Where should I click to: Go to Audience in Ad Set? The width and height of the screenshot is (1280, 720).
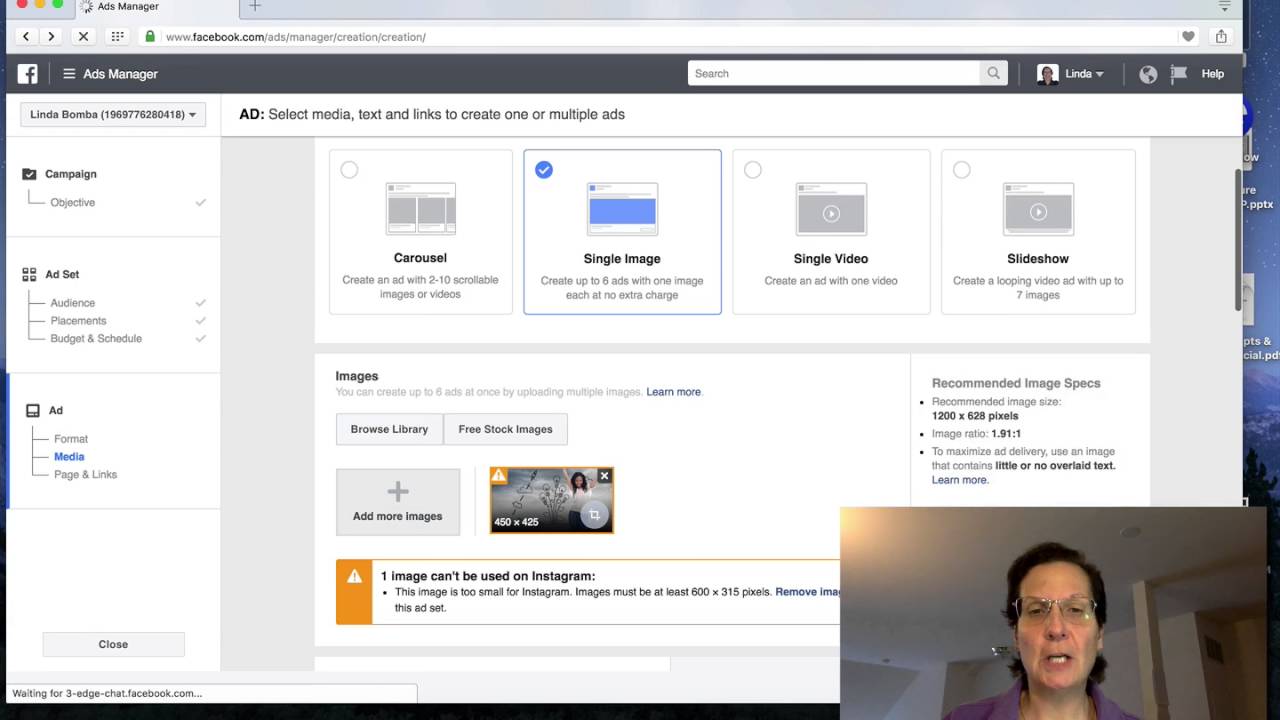(x=73, y=303)
